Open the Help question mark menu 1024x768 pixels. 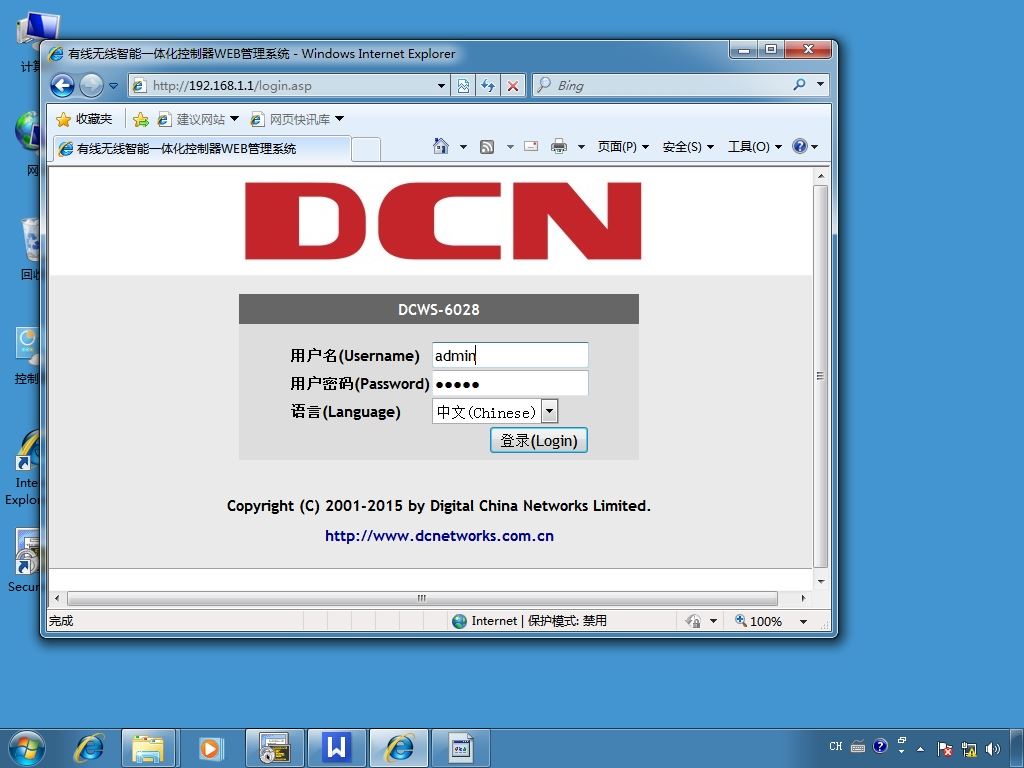(805, 146)
